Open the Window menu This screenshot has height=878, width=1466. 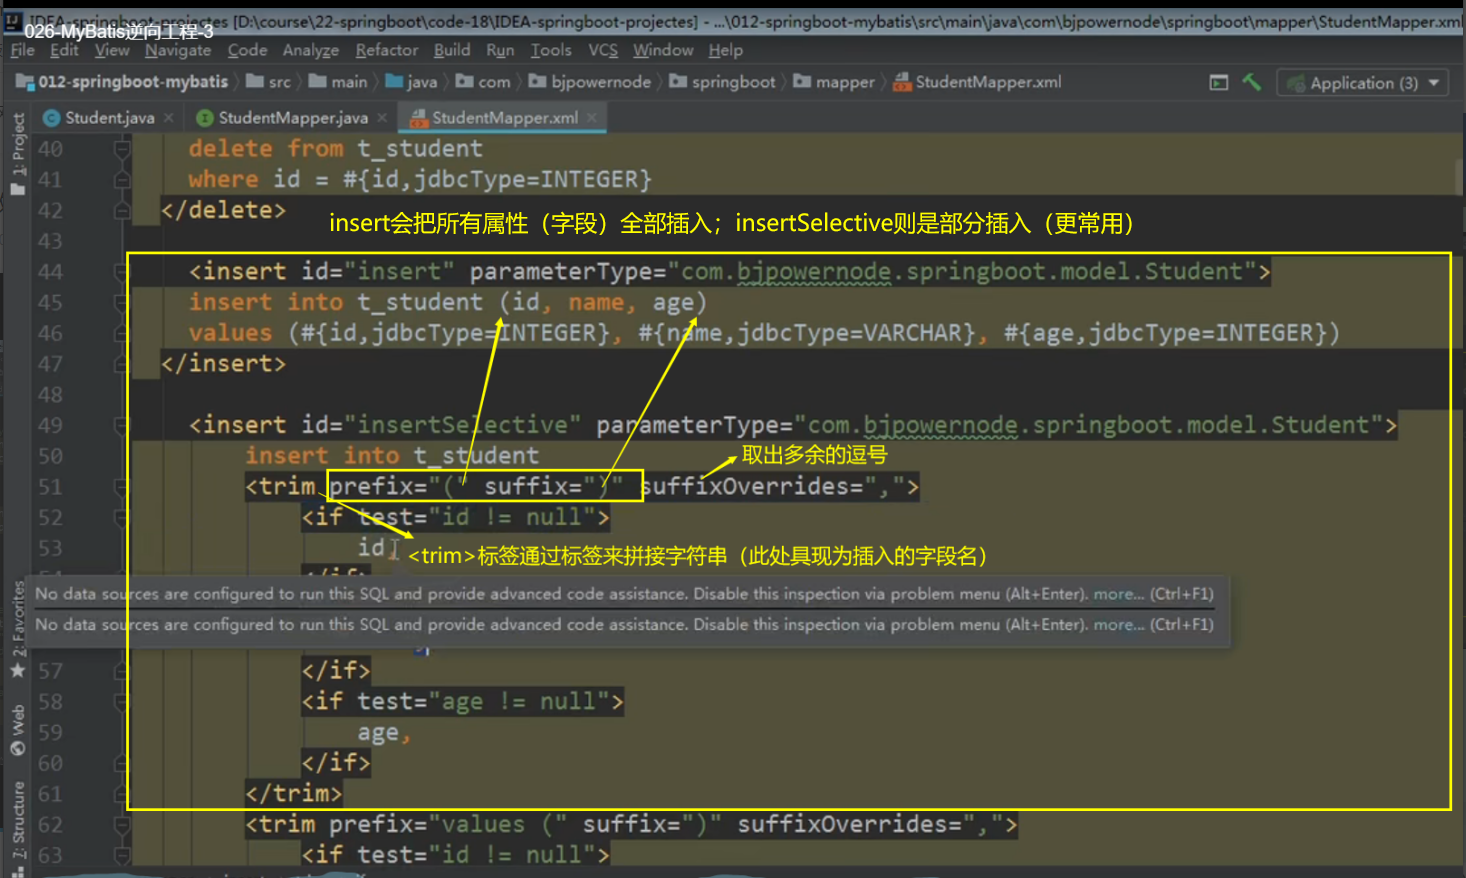(x=663, y=50)
